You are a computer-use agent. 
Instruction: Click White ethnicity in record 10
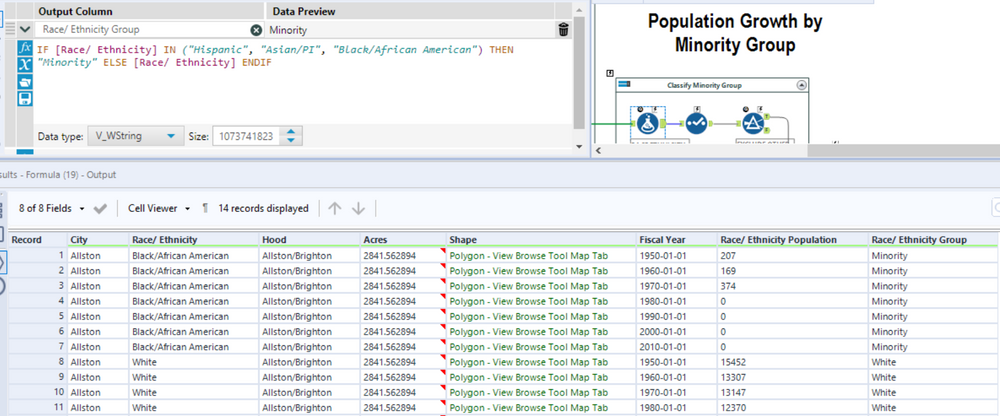pyautogui.click(x=144, y=392)
